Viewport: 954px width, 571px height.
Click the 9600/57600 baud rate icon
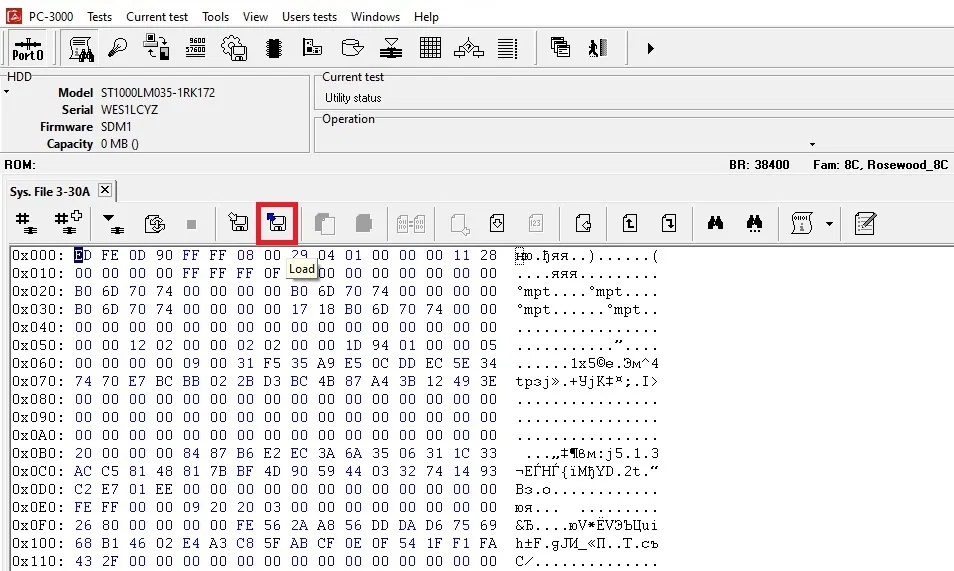click(195, 48)
